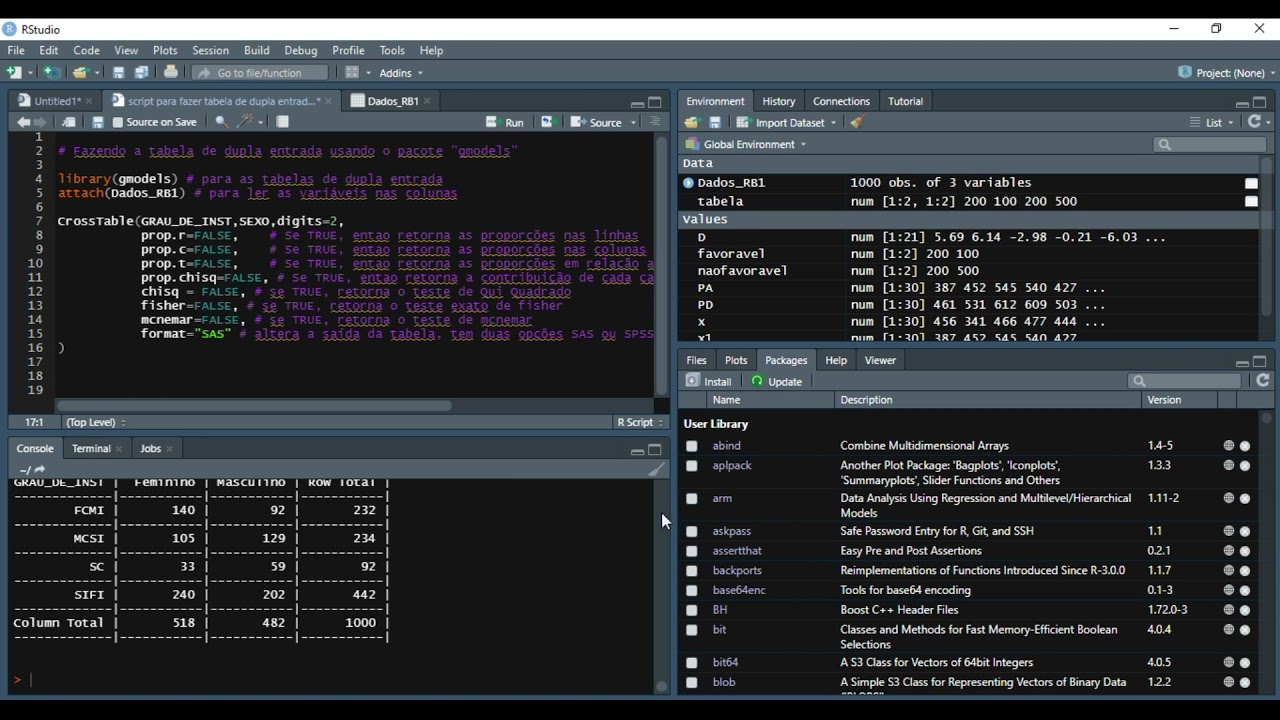This screenshot has height=720, width=1280.
Task: Load workspace in Environment pane
Action: 691,122
